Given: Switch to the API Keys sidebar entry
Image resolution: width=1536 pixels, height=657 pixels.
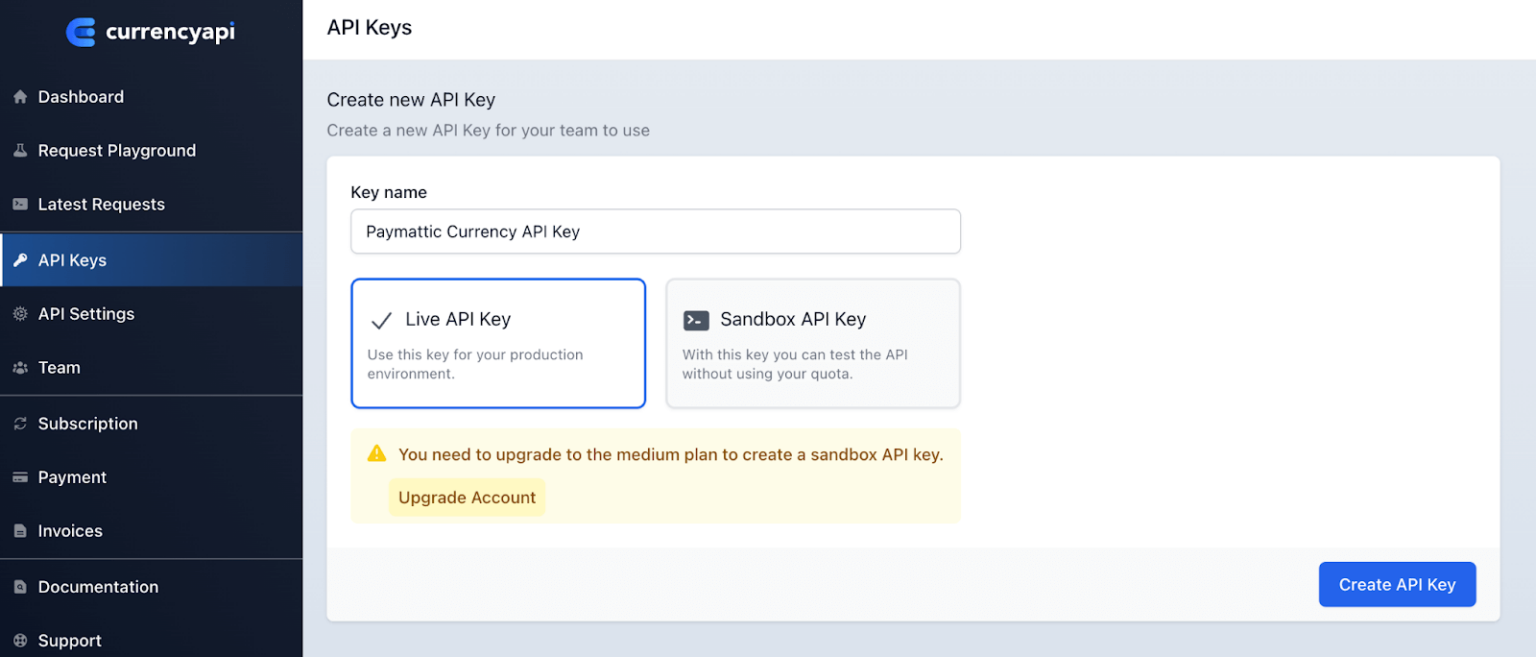Looking at the screenshot, I should coord(72,259).
